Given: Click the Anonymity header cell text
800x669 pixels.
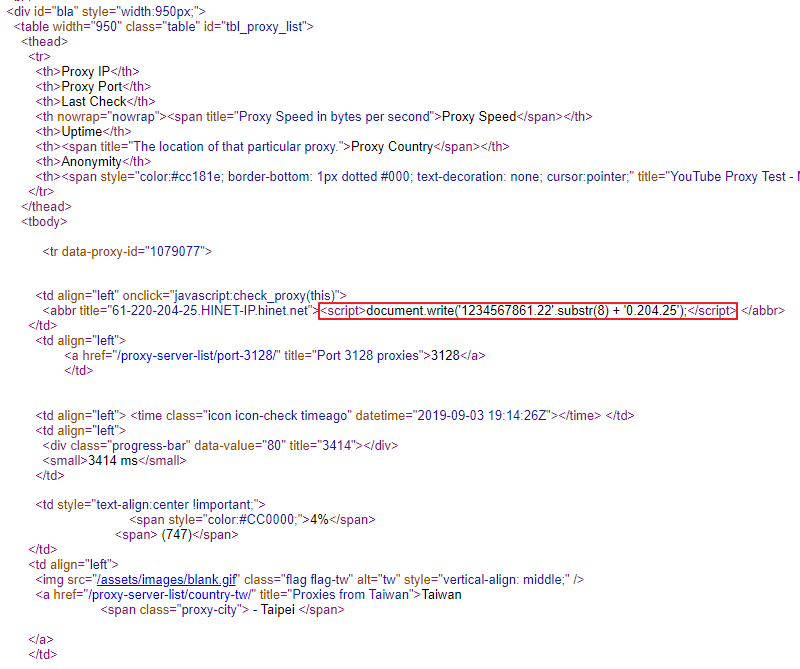Looking at the screenshot, I should (x=91, y=162).
